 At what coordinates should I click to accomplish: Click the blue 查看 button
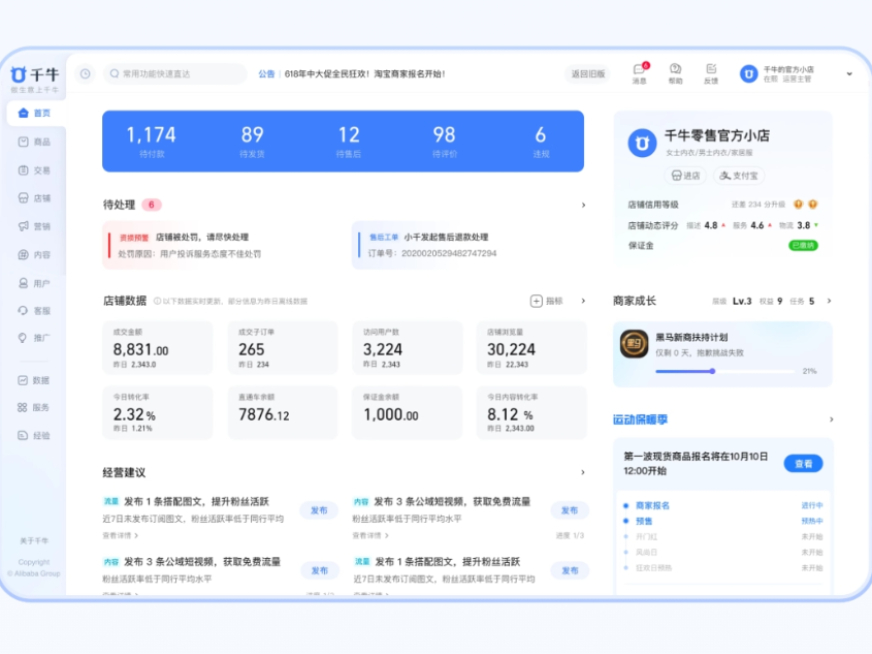tap(803, 463)
